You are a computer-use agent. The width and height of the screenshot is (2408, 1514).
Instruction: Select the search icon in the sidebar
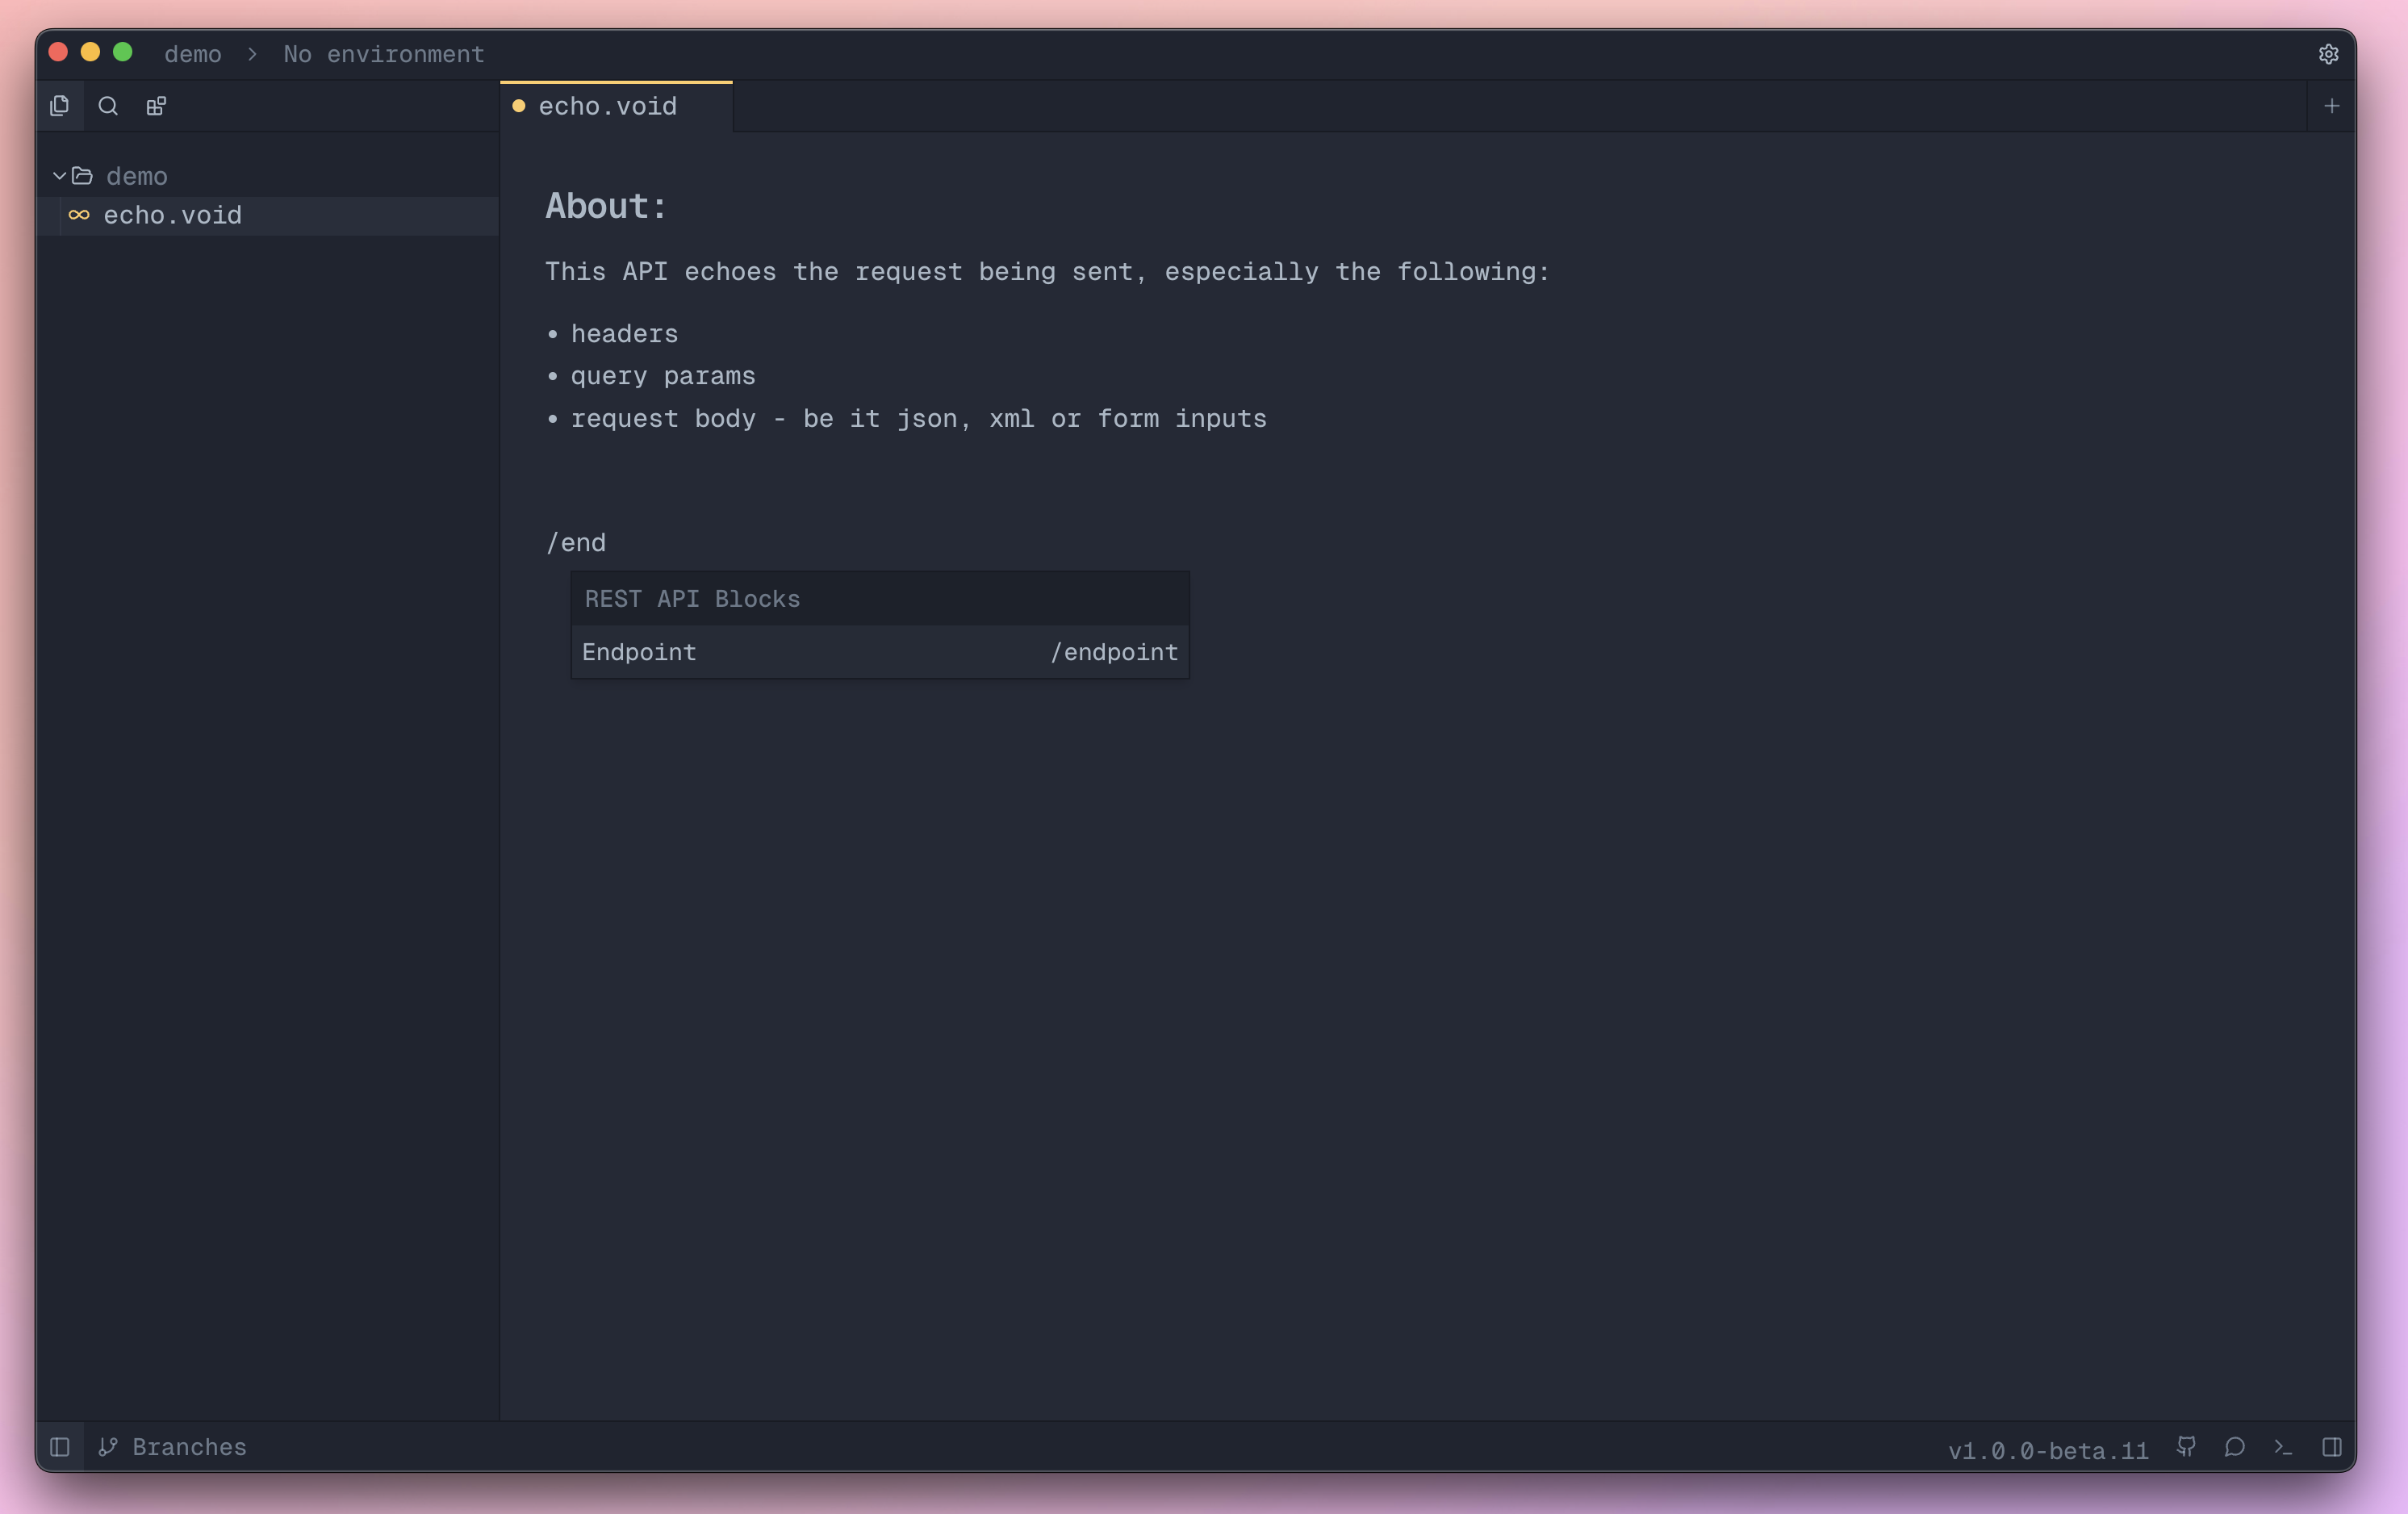[x=108, y=105]
